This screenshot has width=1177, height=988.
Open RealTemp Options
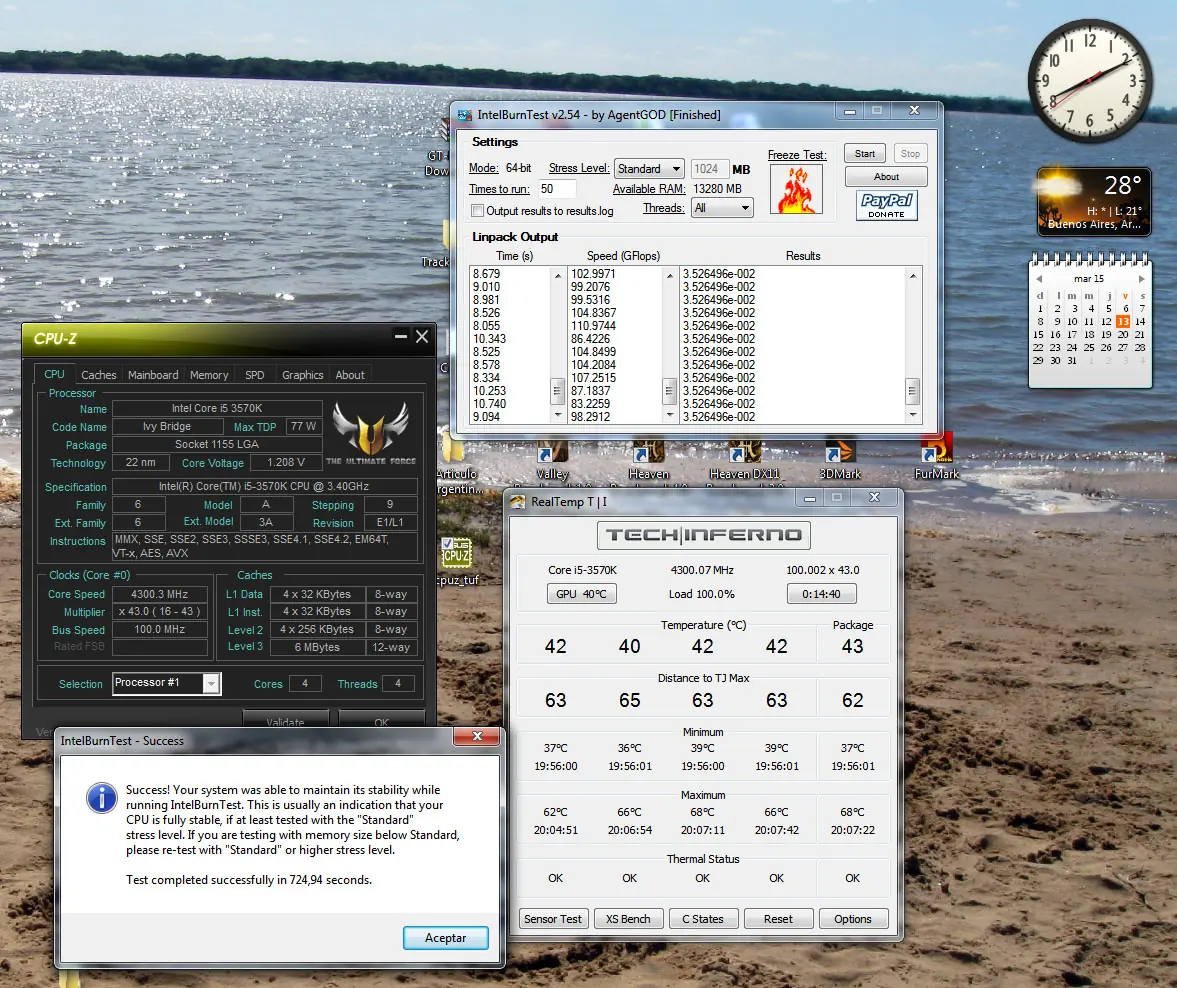coord(853,919)
